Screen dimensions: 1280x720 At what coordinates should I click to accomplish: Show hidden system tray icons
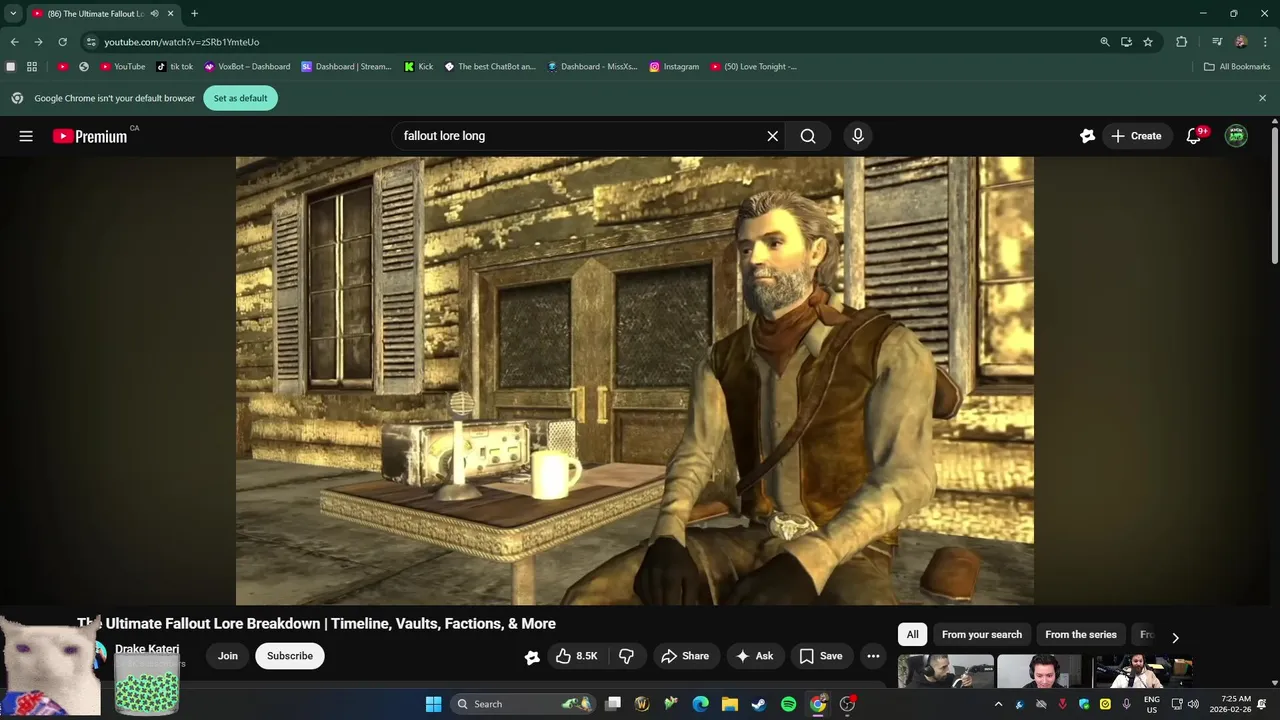point(998,704)
